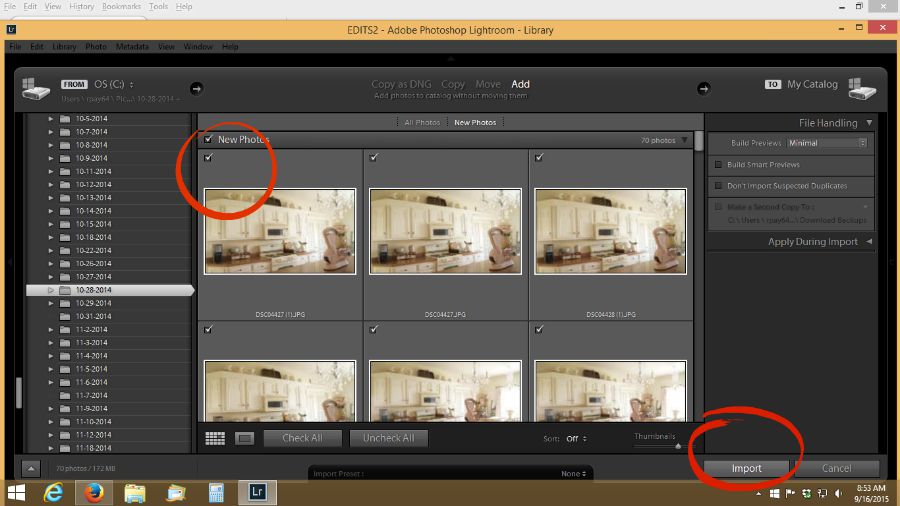Viewport: 900px width, 506px height.
Task: Open Lightroom Photo menu
Action: coord(96,46)
